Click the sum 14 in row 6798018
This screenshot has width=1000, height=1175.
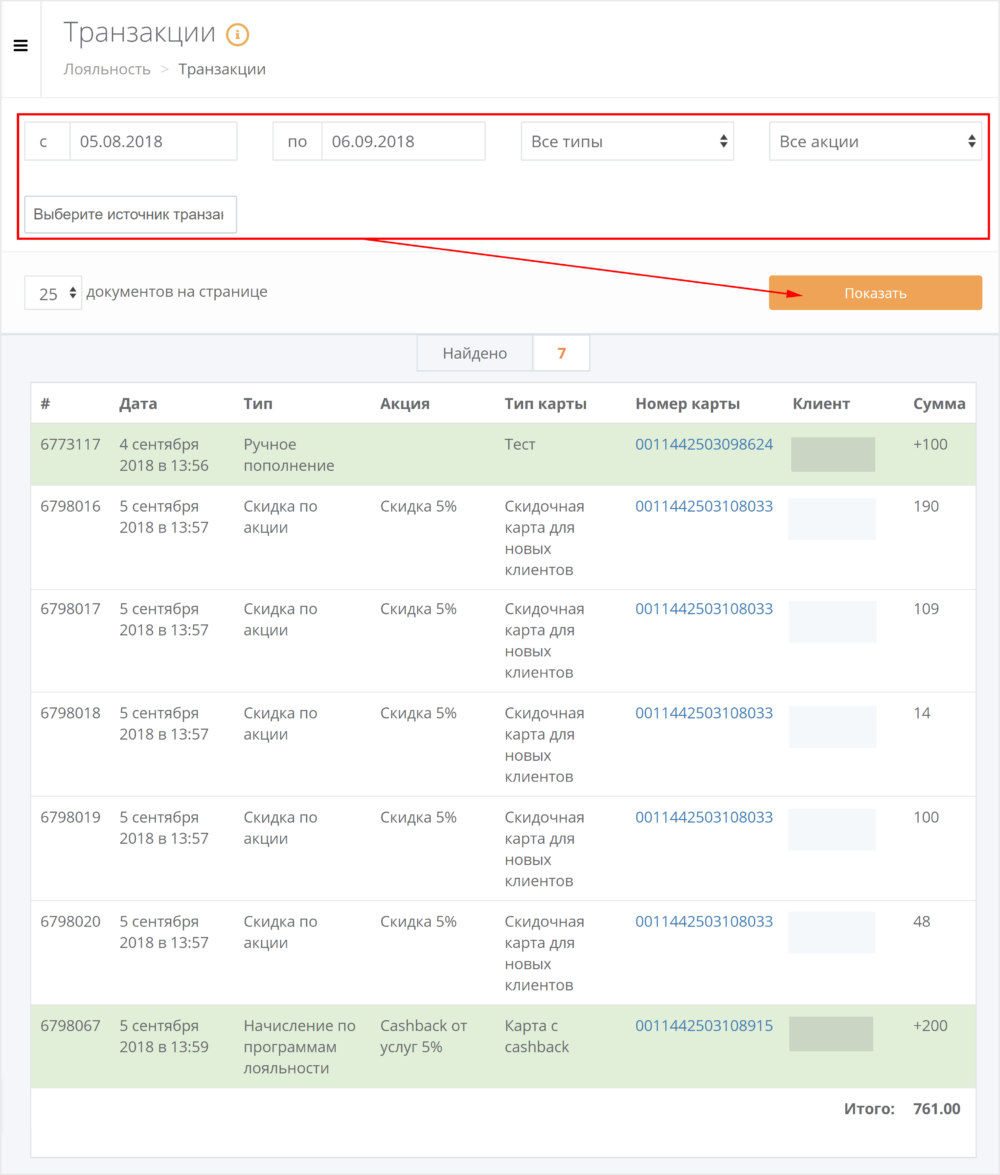pos(921,713)
